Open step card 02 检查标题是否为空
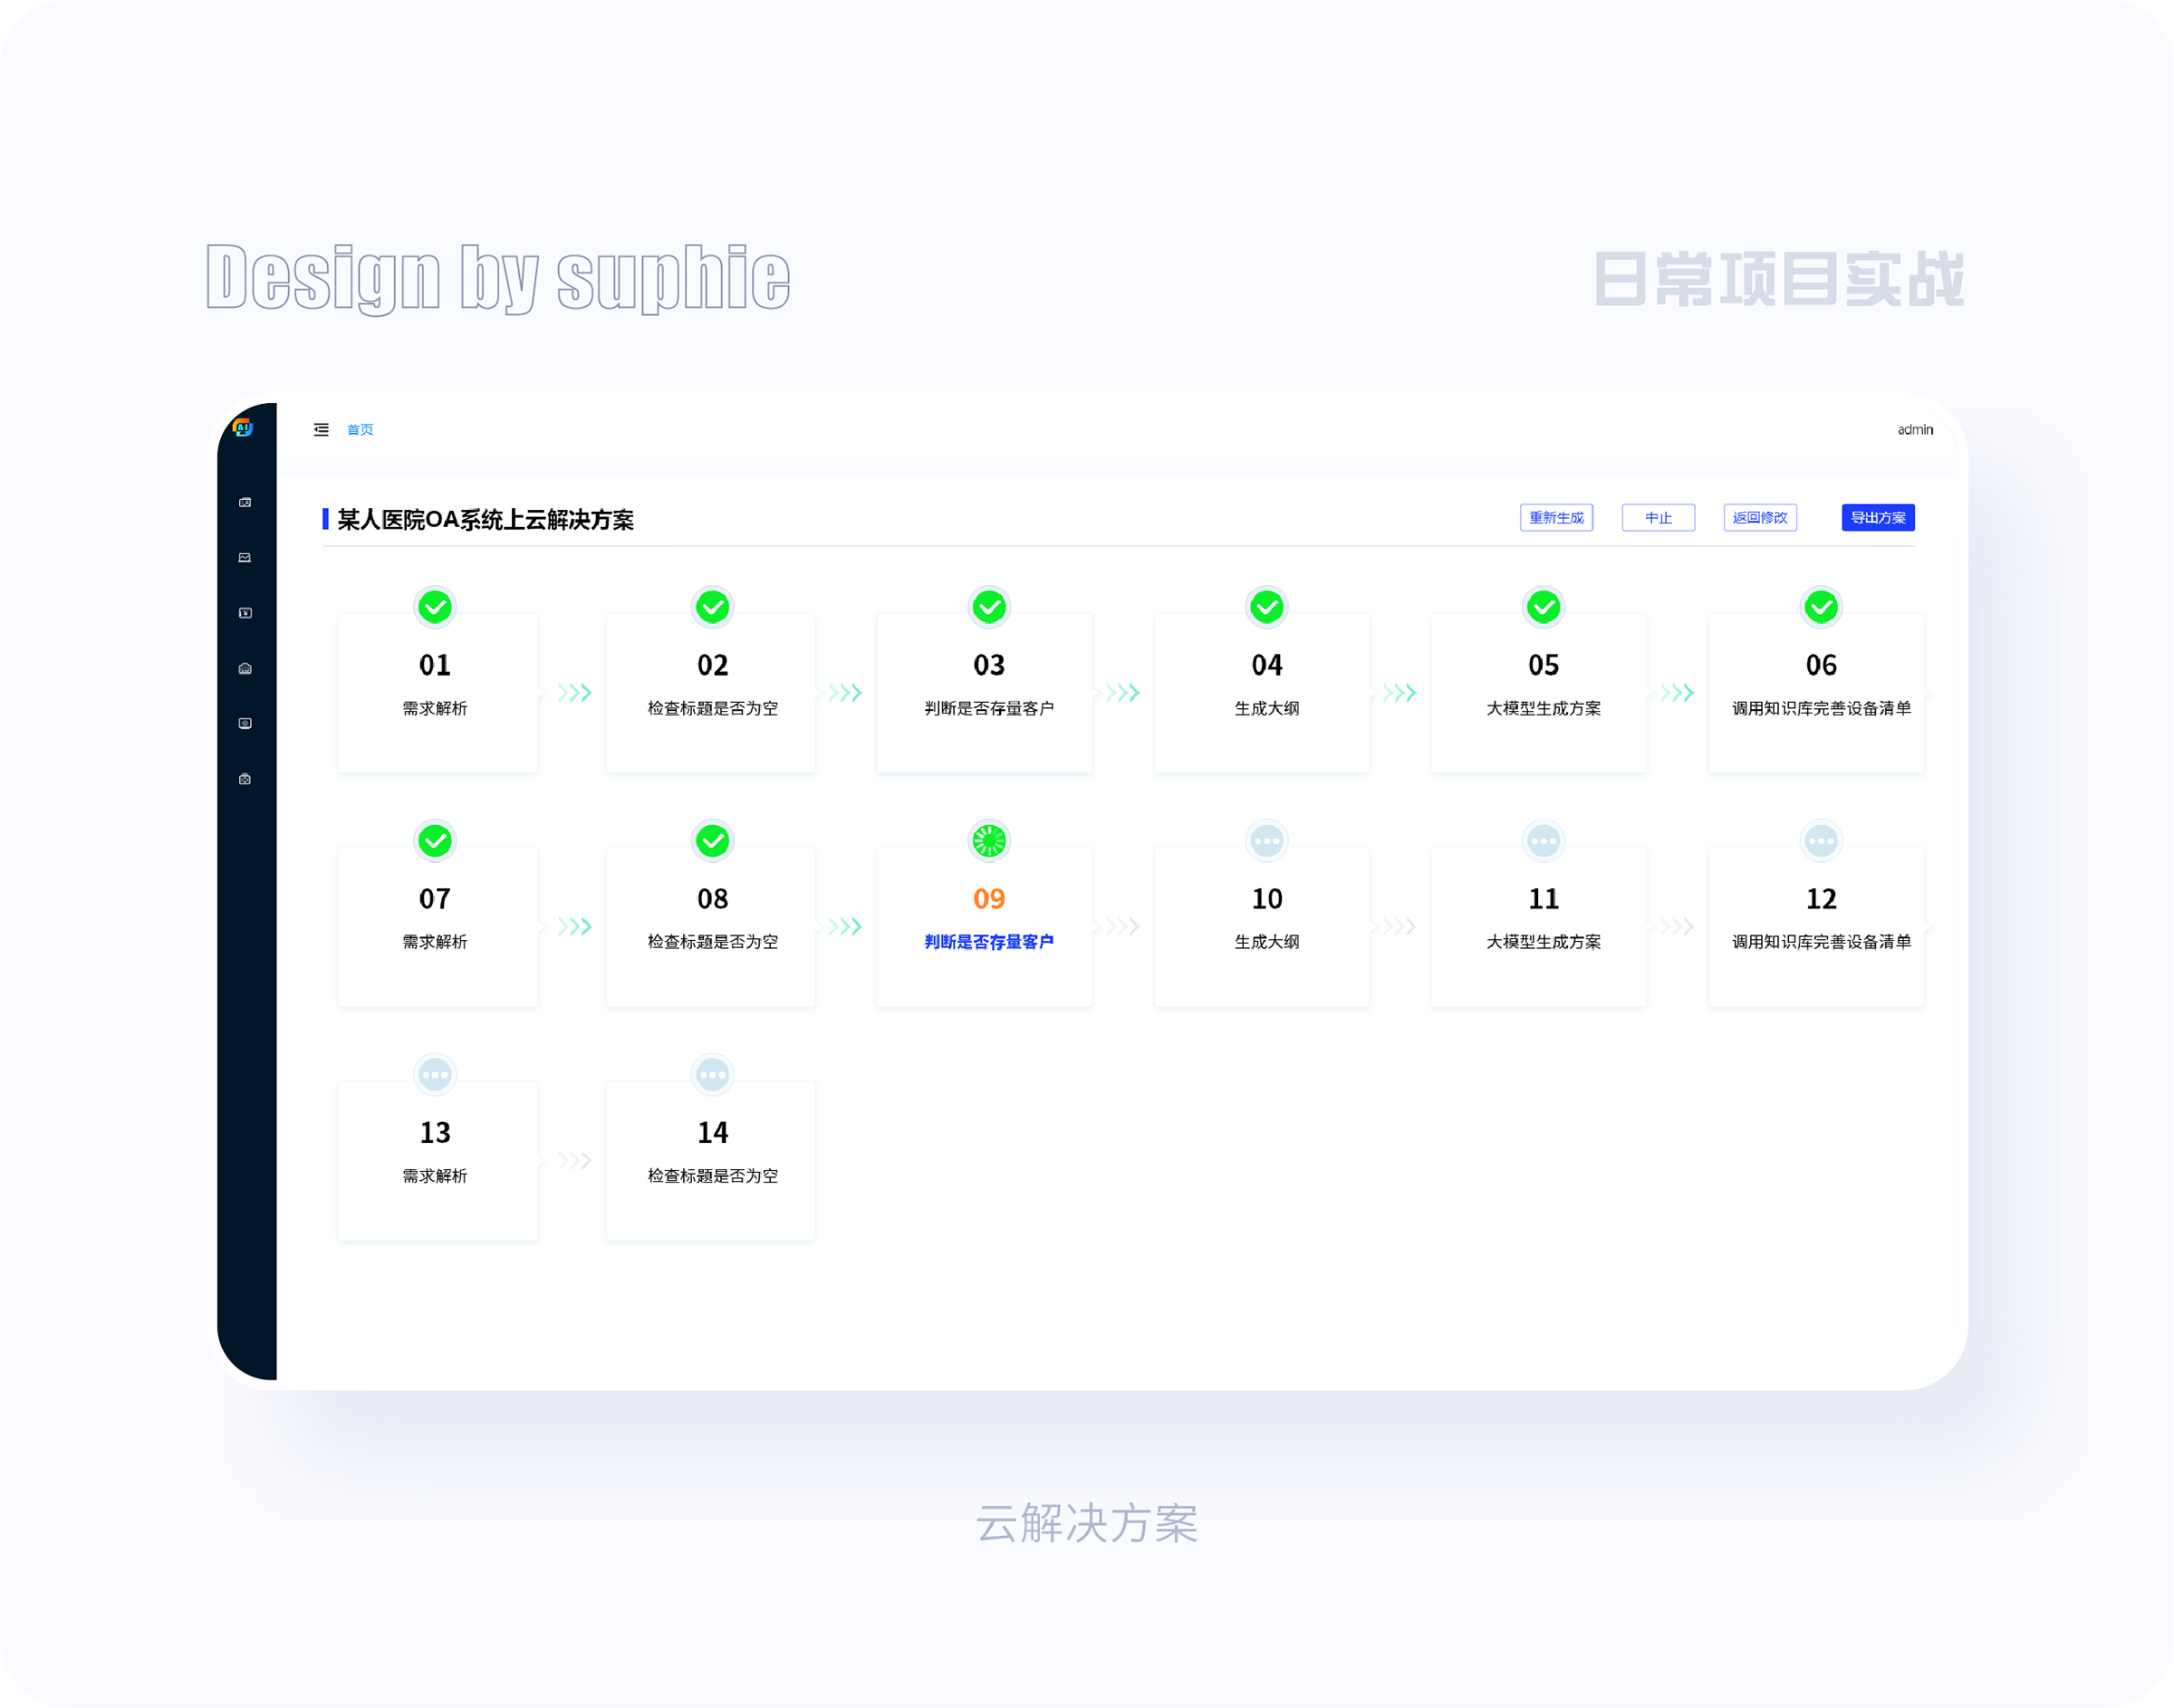This screenshot has height=1708, width=2174. (x=711, y=692)
